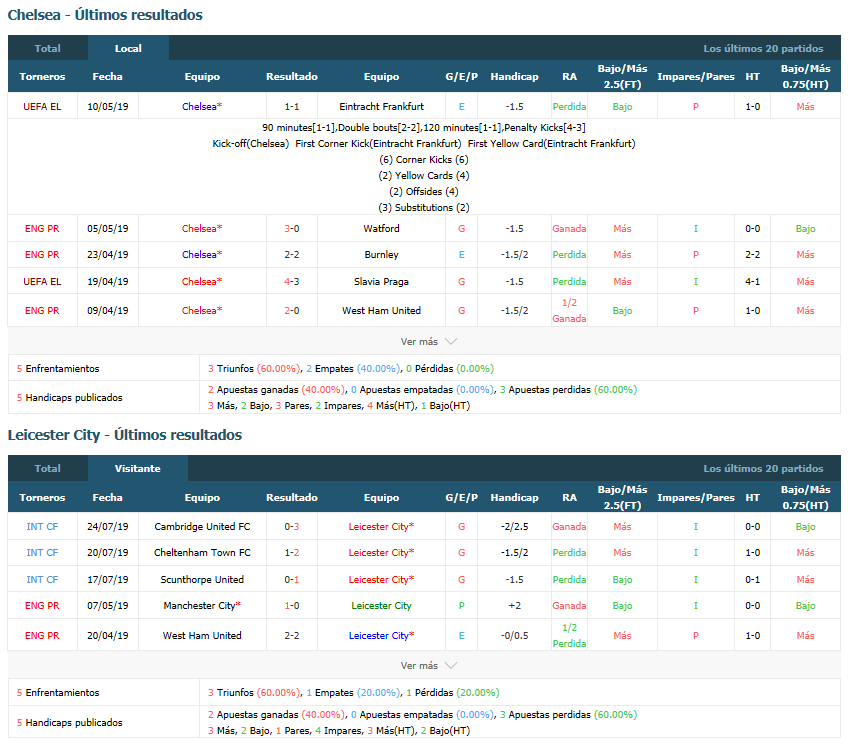Click Watford team name

pyautogui.click(x=381, y=228)
